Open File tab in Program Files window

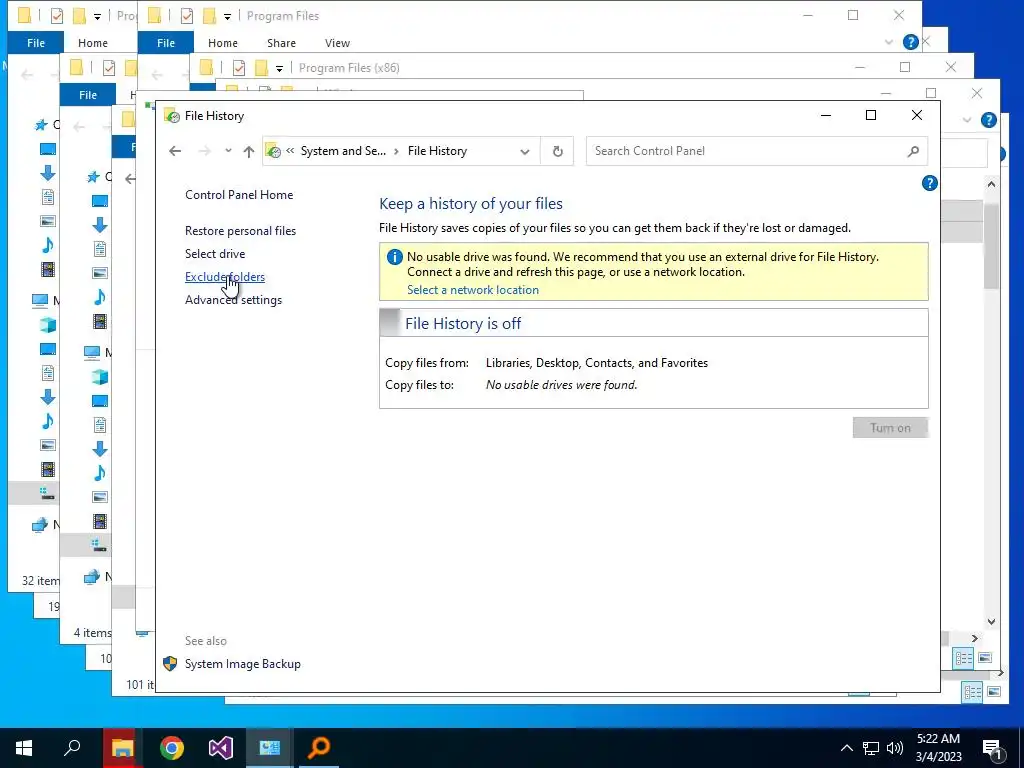[x=166, y=42]
